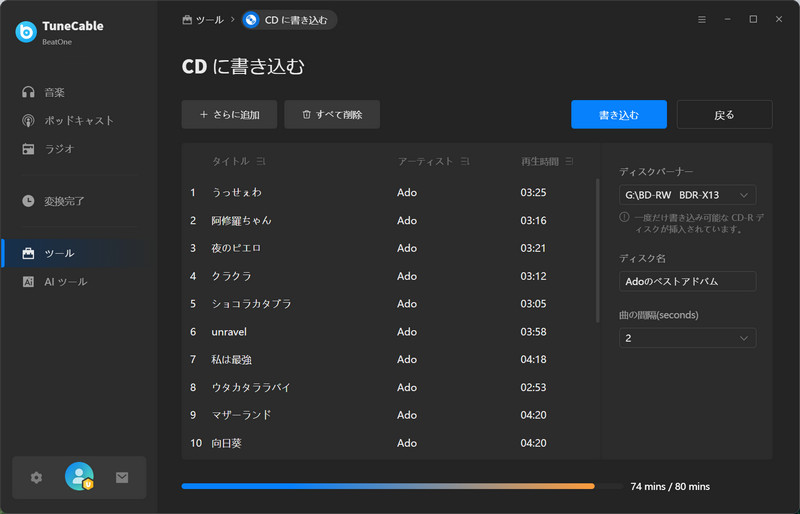Click plus icon in さらに追加
The width and height of the screenshot is (800, 514).
pos(204,114)
